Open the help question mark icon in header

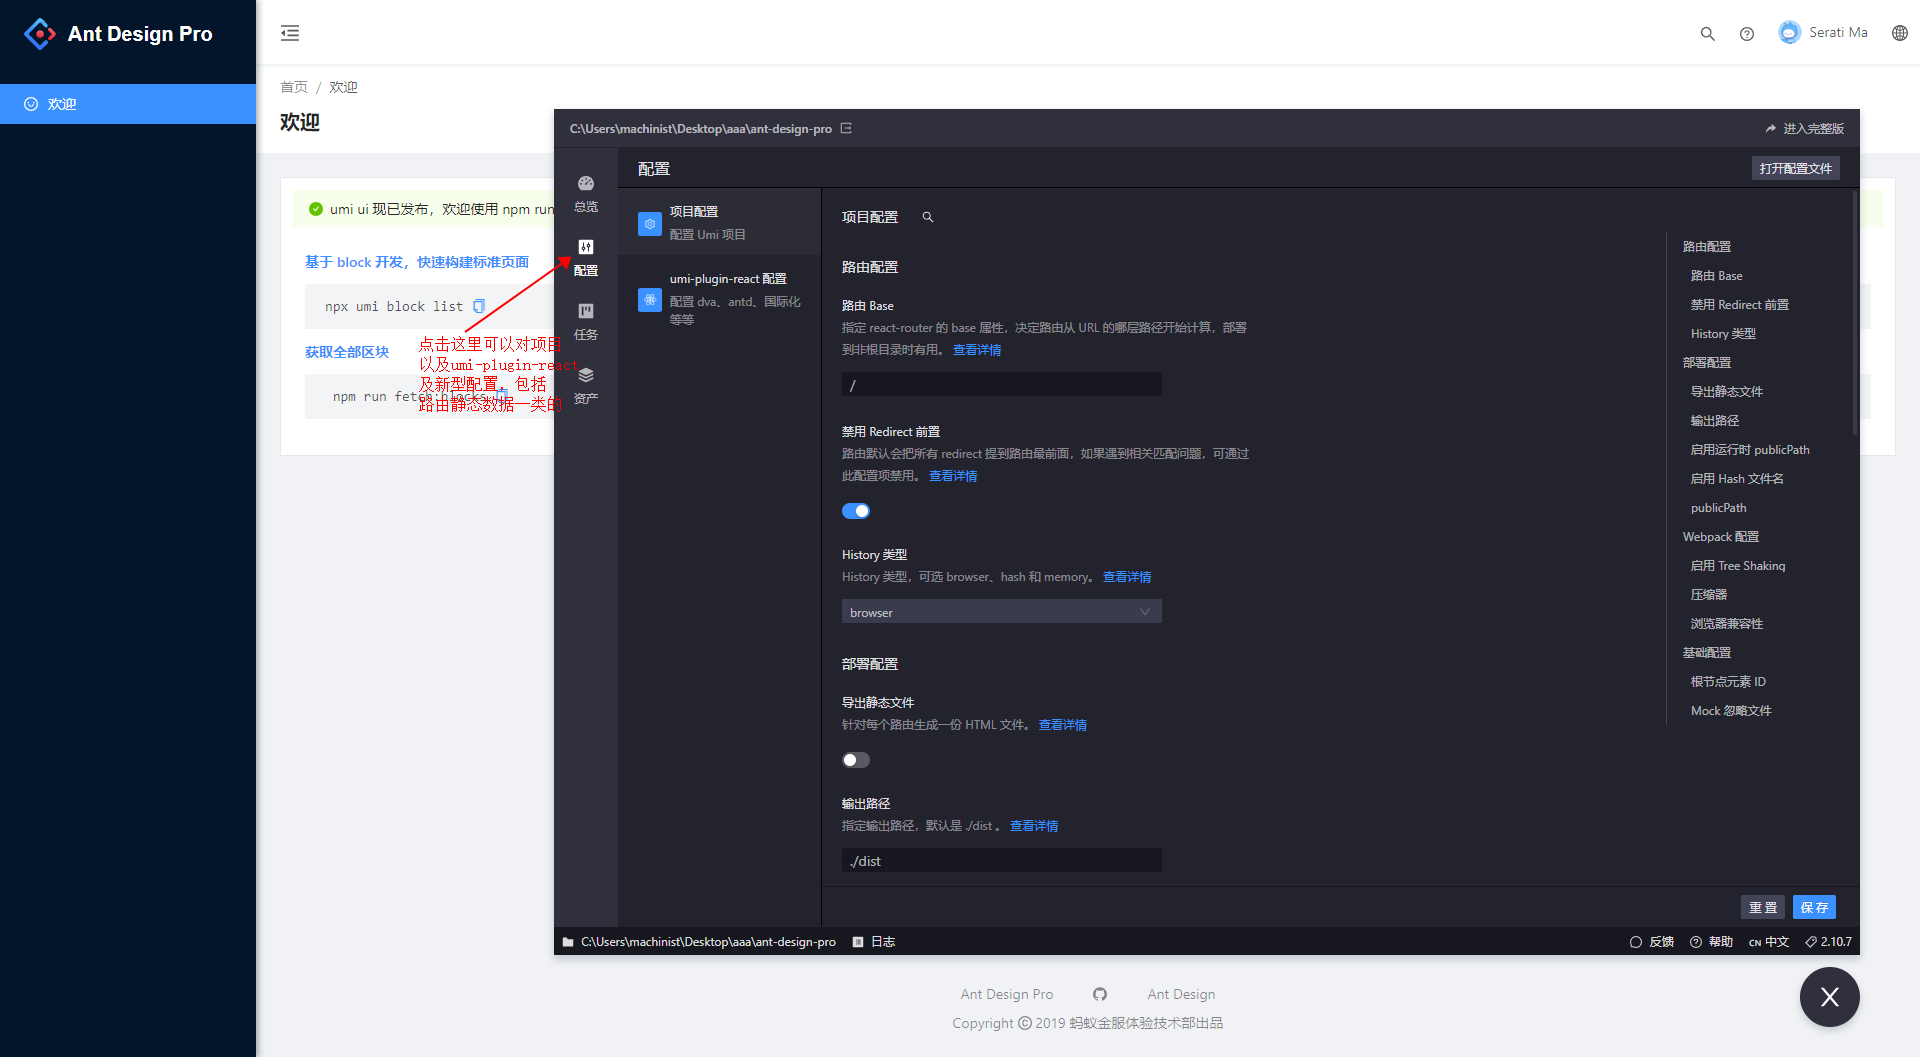(1747, 33)
